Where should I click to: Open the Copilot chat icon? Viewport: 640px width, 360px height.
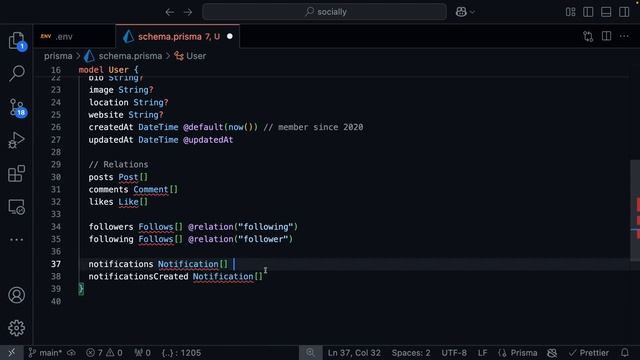tap(461, 12)
